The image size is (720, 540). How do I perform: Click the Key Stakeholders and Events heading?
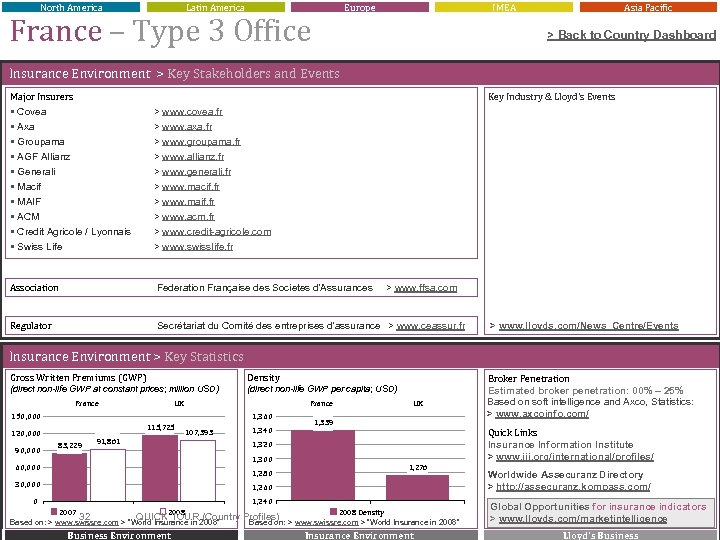253,73
